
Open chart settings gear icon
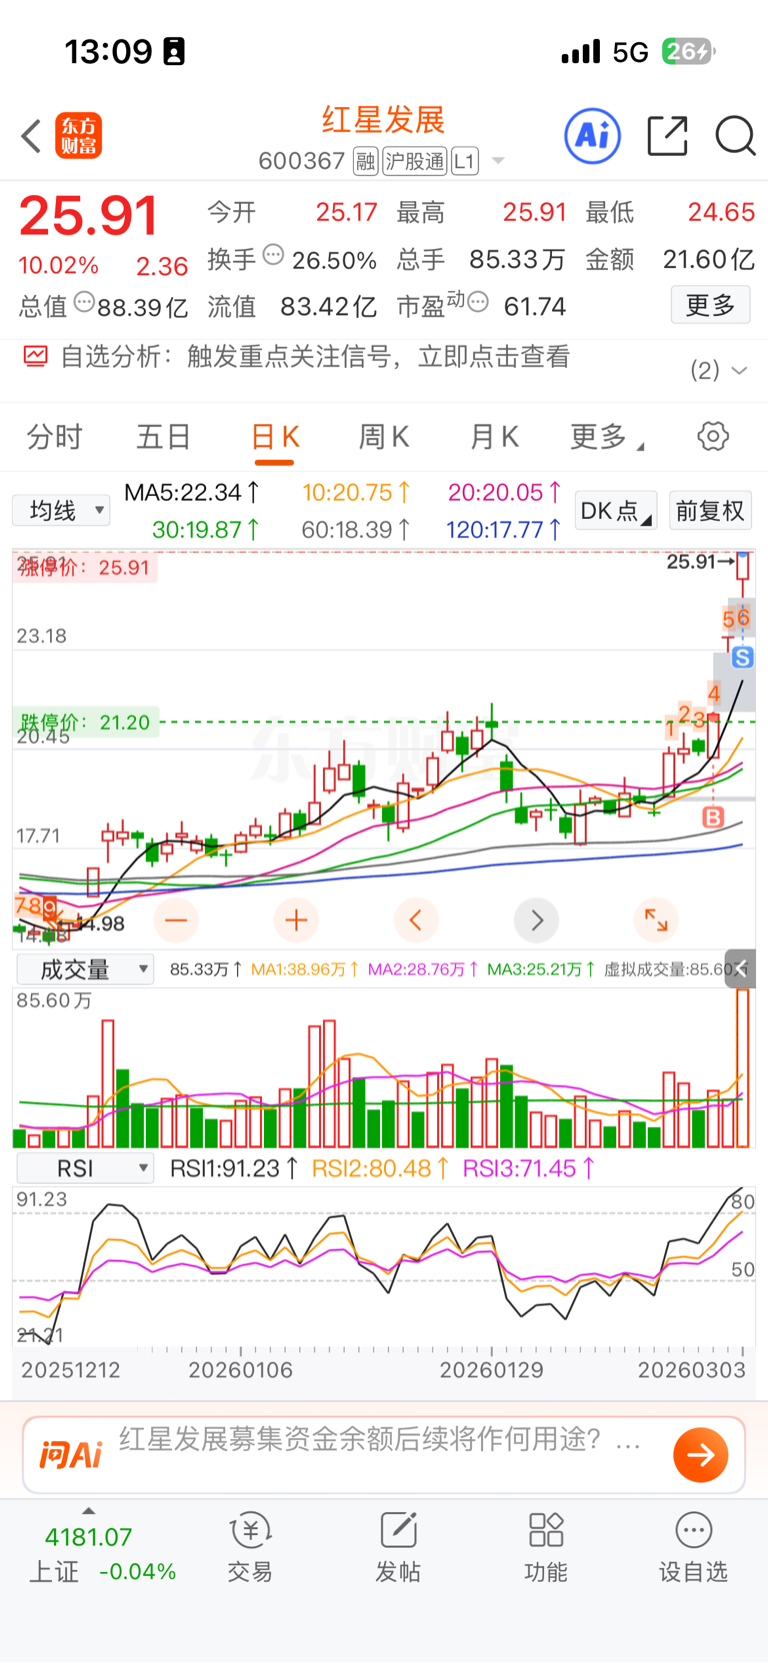(x=713, y=436)
